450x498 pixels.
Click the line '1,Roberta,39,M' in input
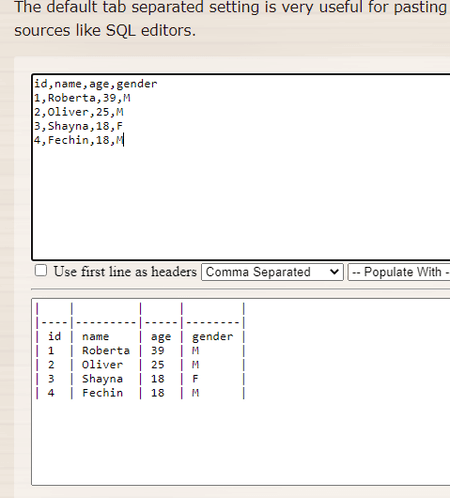[x=82, y=98]
